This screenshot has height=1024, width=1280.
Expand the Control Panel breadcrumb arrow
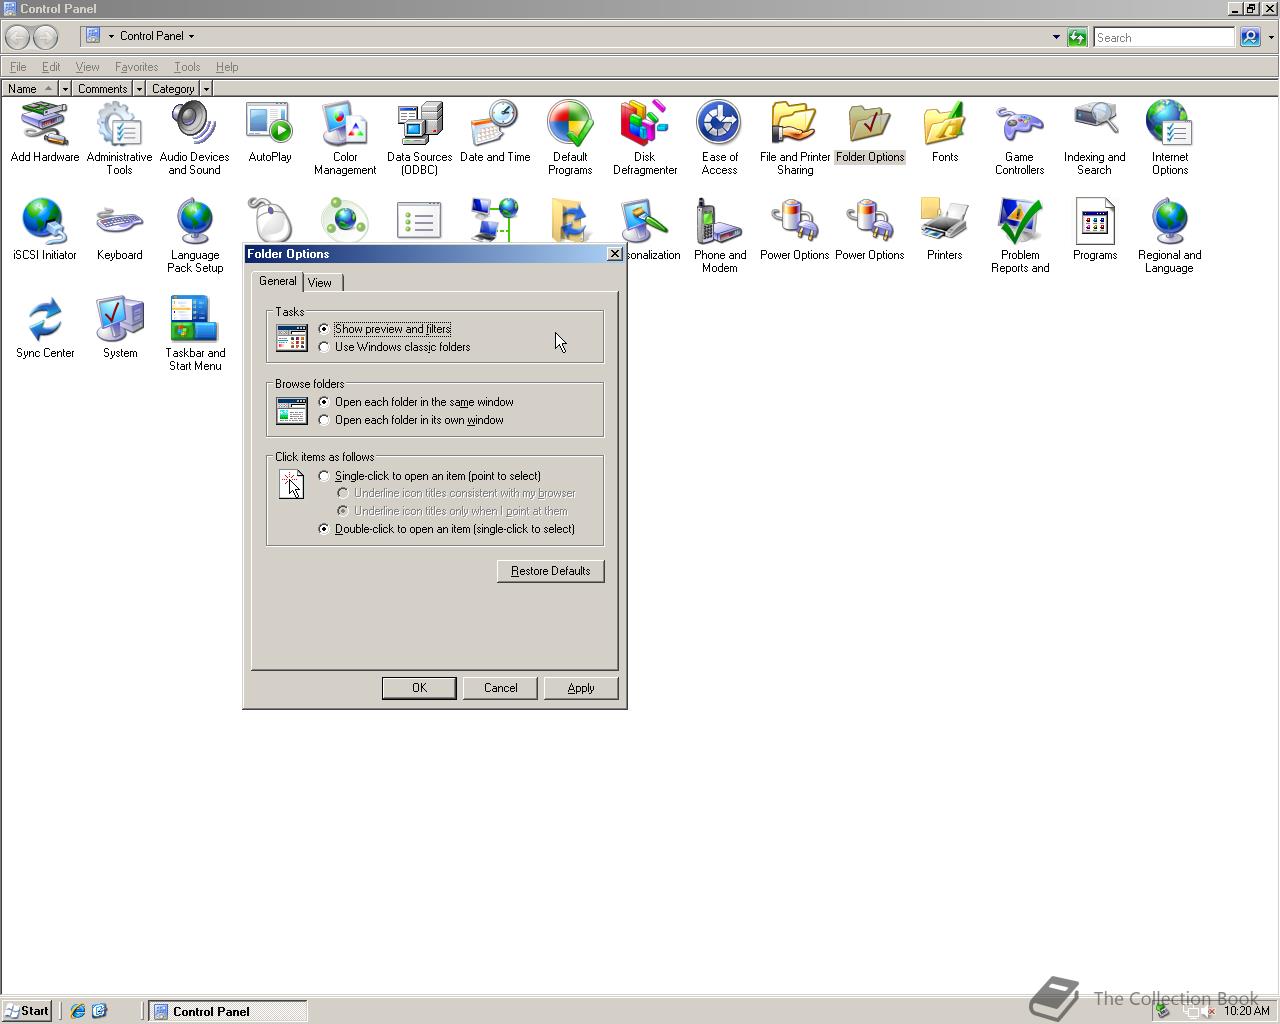pyautogui.click(x=191, y=36)
